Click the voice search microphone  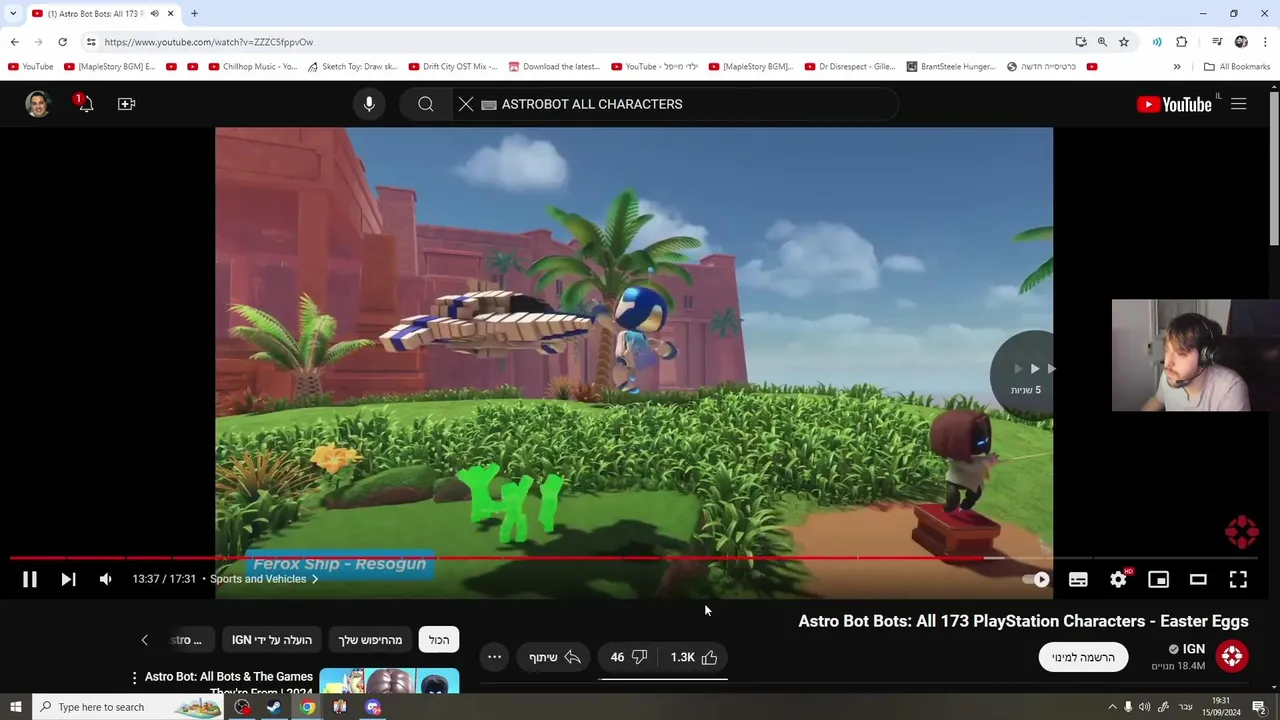pyautogui.click(x=369, y=104)
